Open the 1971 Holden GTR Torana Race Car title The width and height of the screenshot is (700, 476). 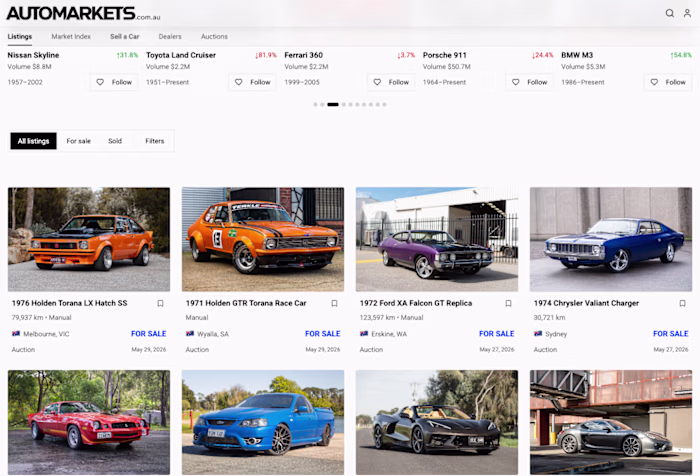pos(246,303)
